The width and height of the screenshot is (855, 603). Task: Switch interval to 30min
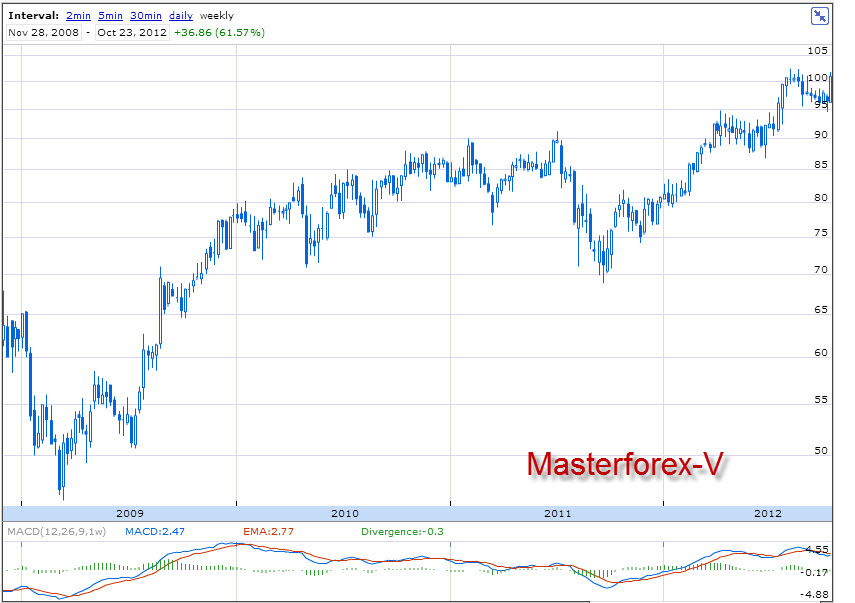(146, 16)
